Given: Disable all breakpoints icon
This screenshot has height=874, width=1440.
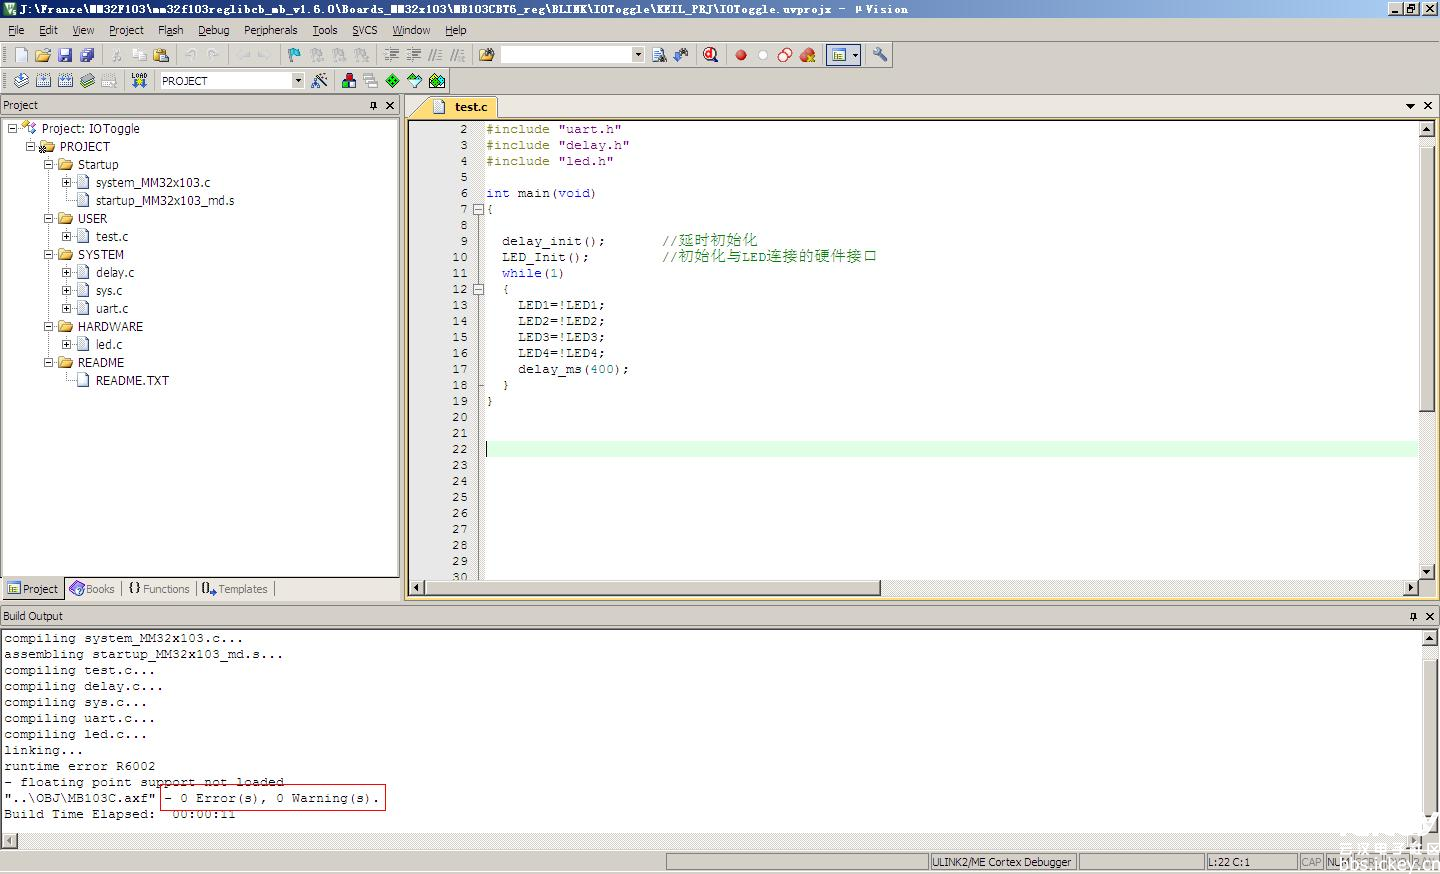Looking at the screenshot, I should (785, 55).
